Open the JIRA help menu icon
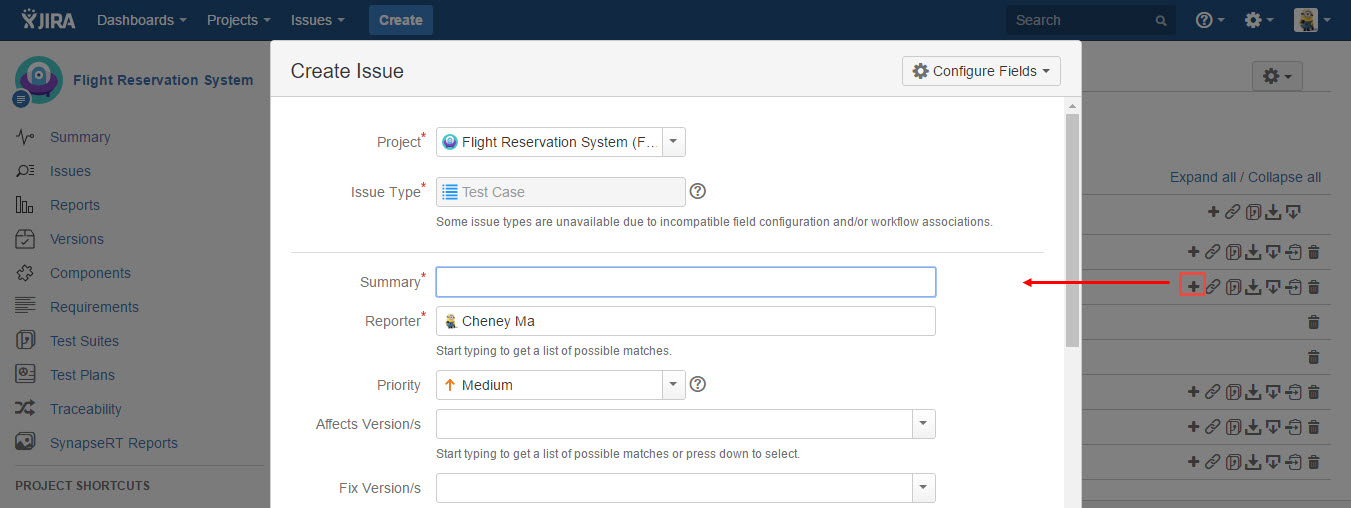Image resolution: width=1351 pixels, height=508 pixels. point(1210,20)
